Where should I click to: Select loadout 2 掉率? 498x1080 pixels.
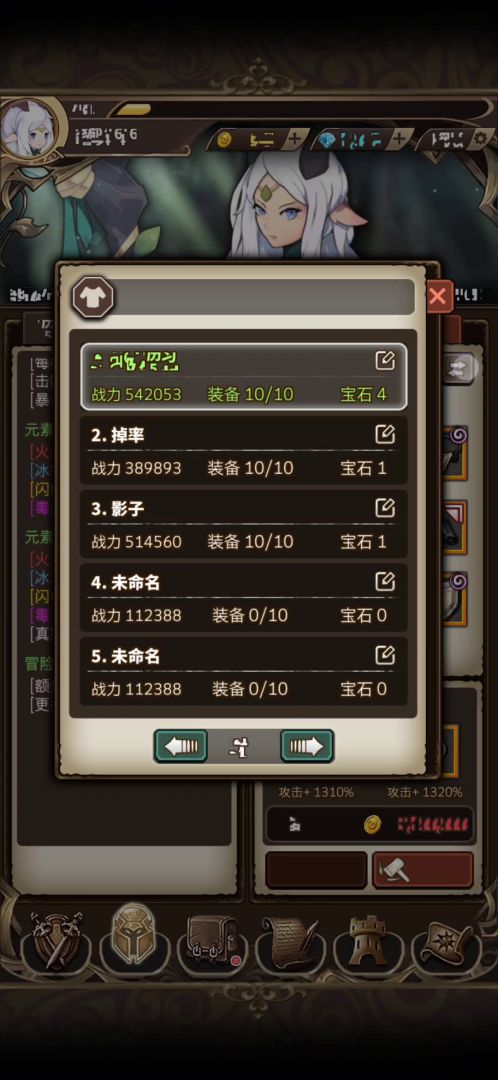243,450
